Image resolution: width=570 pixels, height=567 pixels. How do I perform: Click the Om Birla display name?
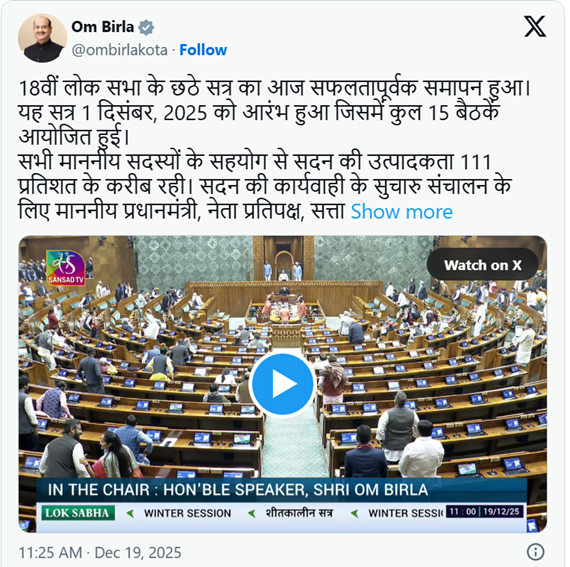coord(103,27)
